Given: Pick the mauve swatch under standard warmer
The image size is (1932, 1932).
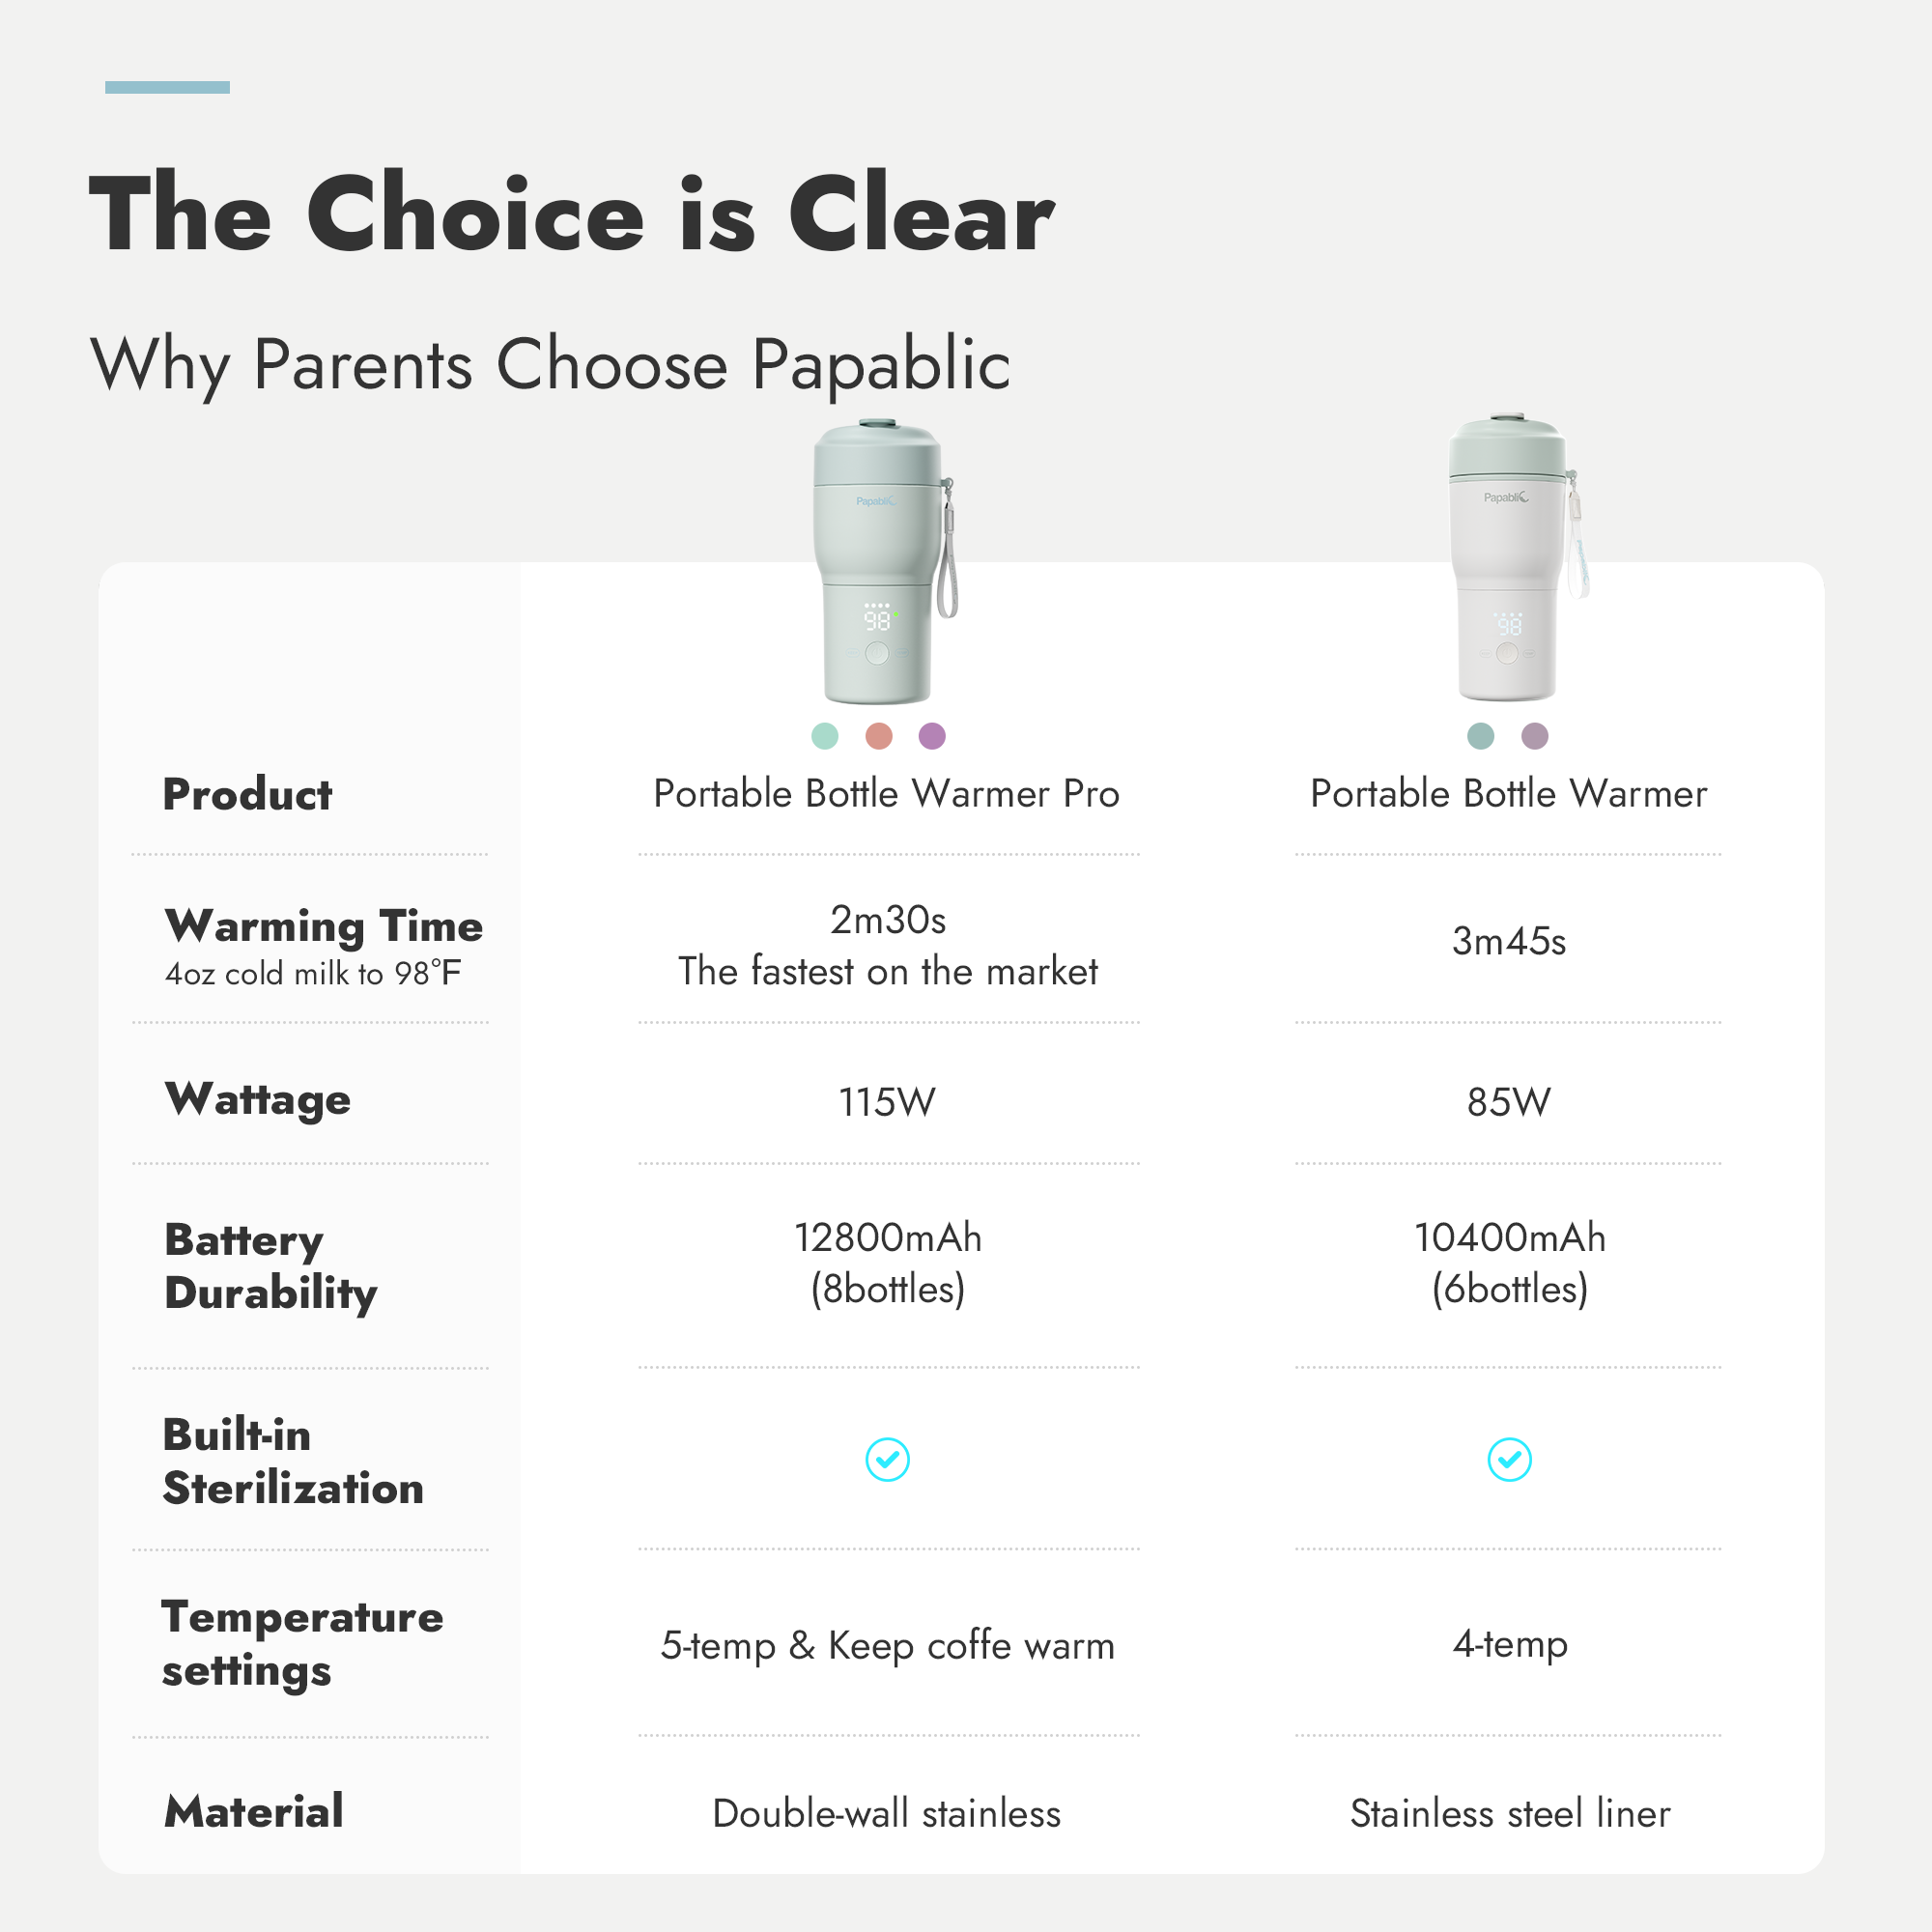Looking at the screenshot, I should click(x=1534, y=736).
